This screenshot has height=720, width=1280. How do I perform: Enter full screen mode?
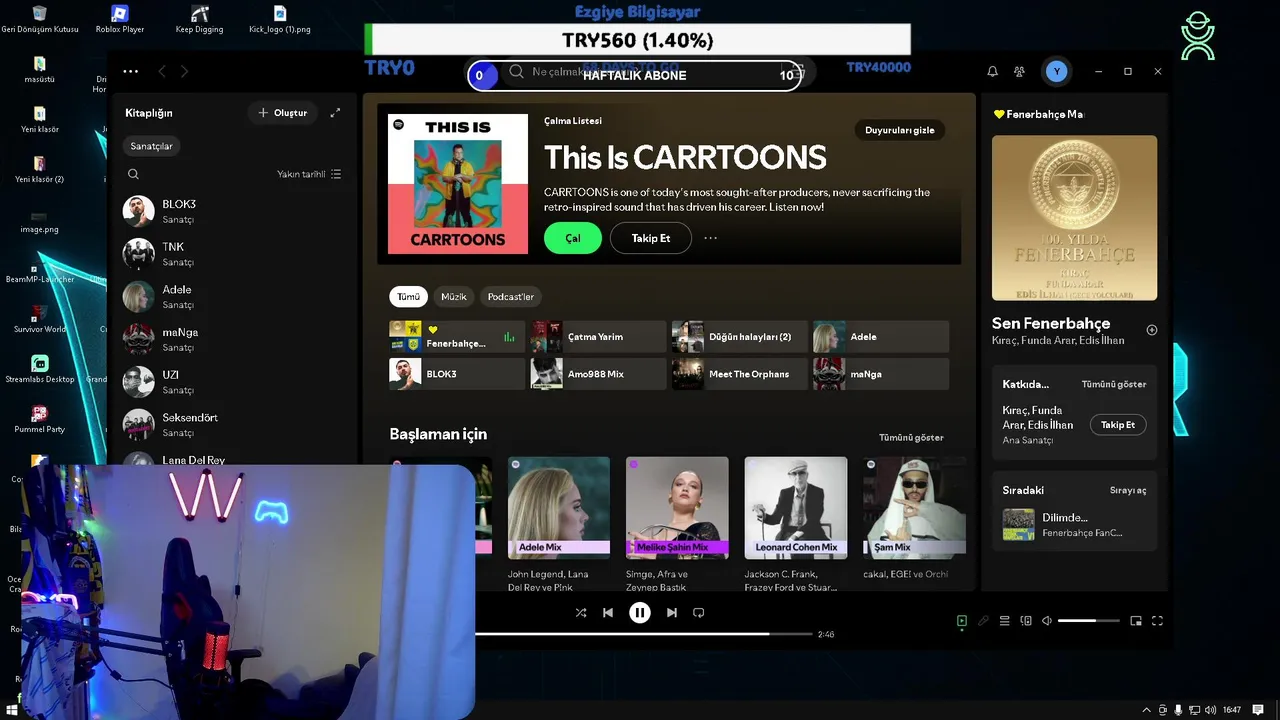tap(1157, 621)
